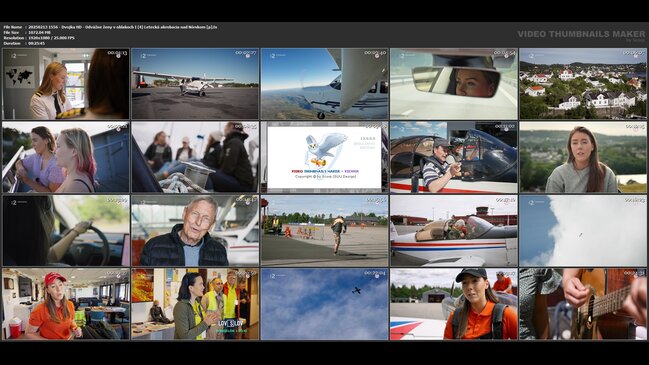Viewport: 649px width, 365px height.
Task: Open thumbnail showing rearview mirror reflection
Action: click(x=454, y=84)
